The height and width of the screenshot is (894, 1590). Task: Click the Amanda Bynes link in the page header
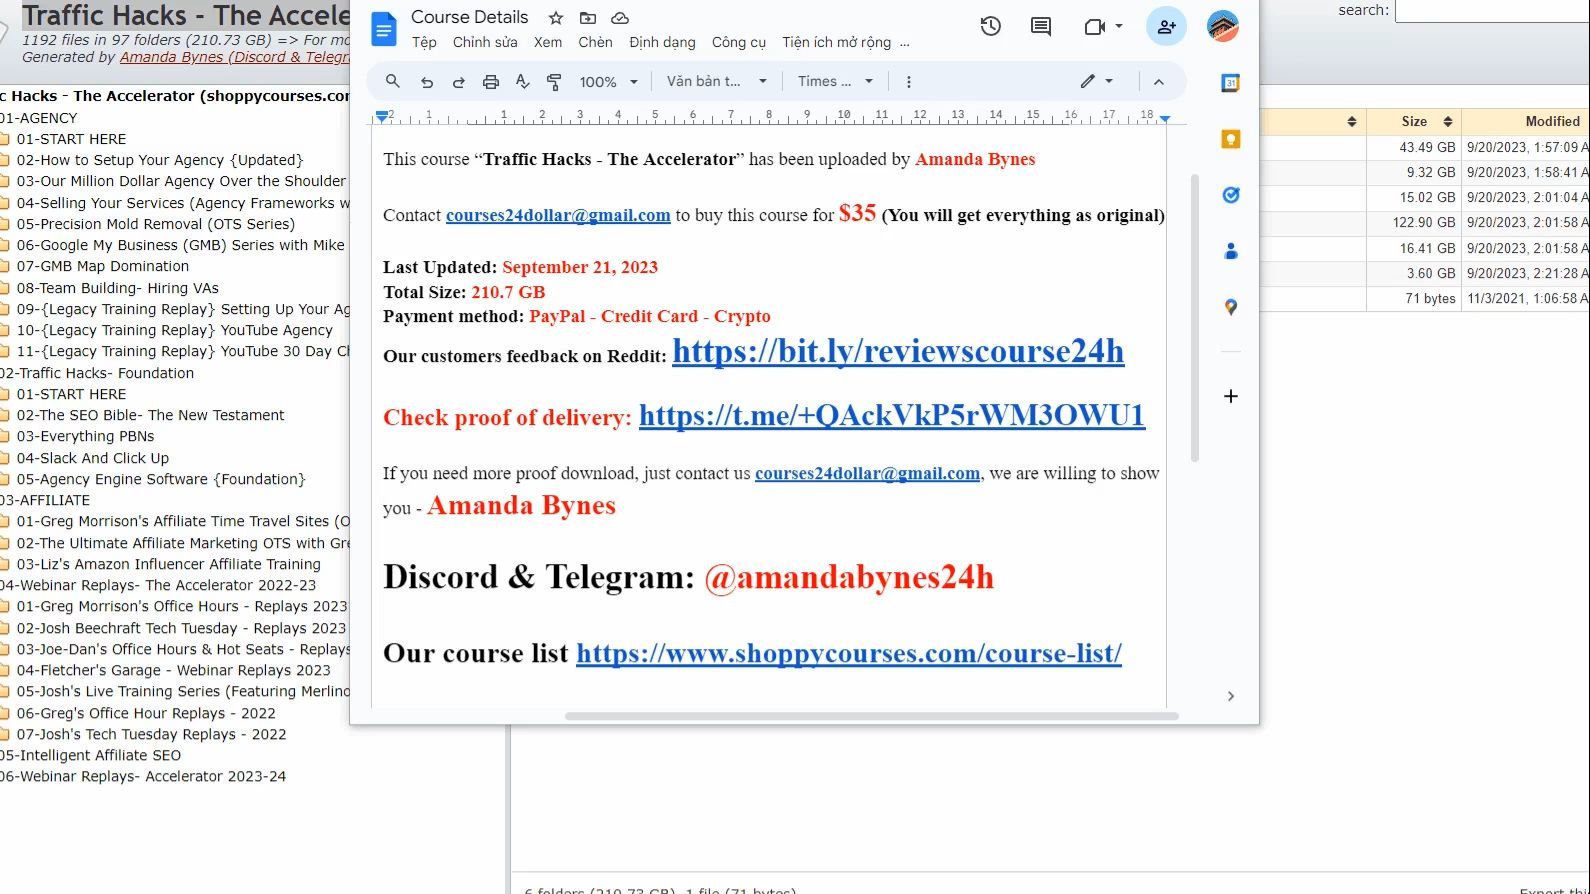click(235, 57)
